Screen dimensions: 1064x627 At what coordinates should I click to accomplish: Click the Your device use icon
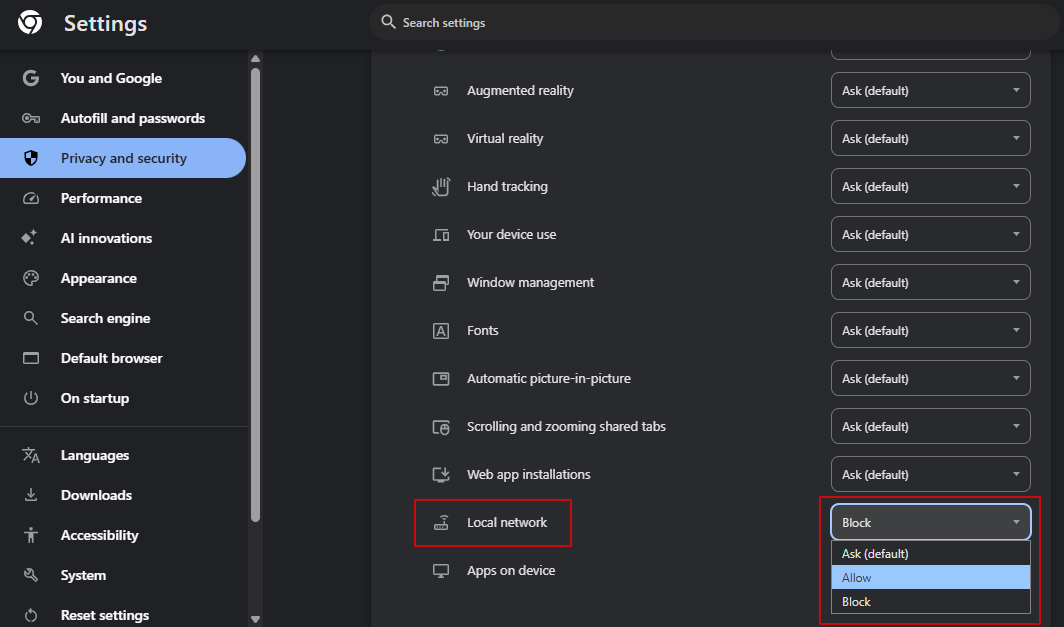[441, 235]
